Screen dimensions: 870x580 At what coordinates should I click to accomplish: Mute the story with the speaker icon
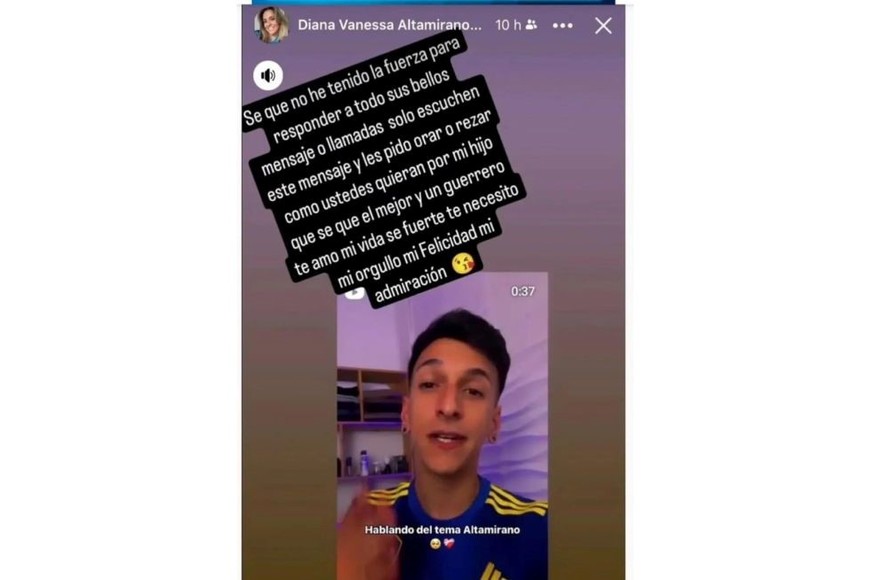click(x=268, y=75)
